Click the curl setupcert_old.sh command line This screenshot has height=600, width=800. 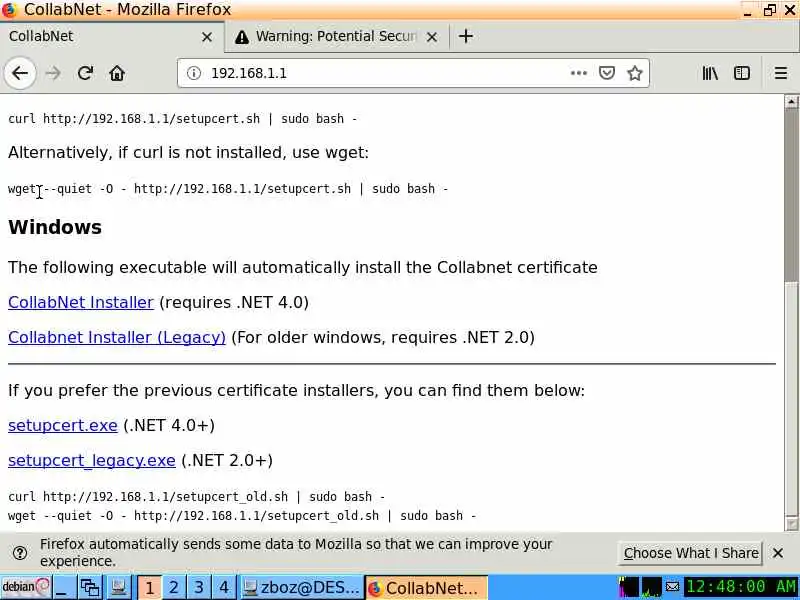coord(196,497)
